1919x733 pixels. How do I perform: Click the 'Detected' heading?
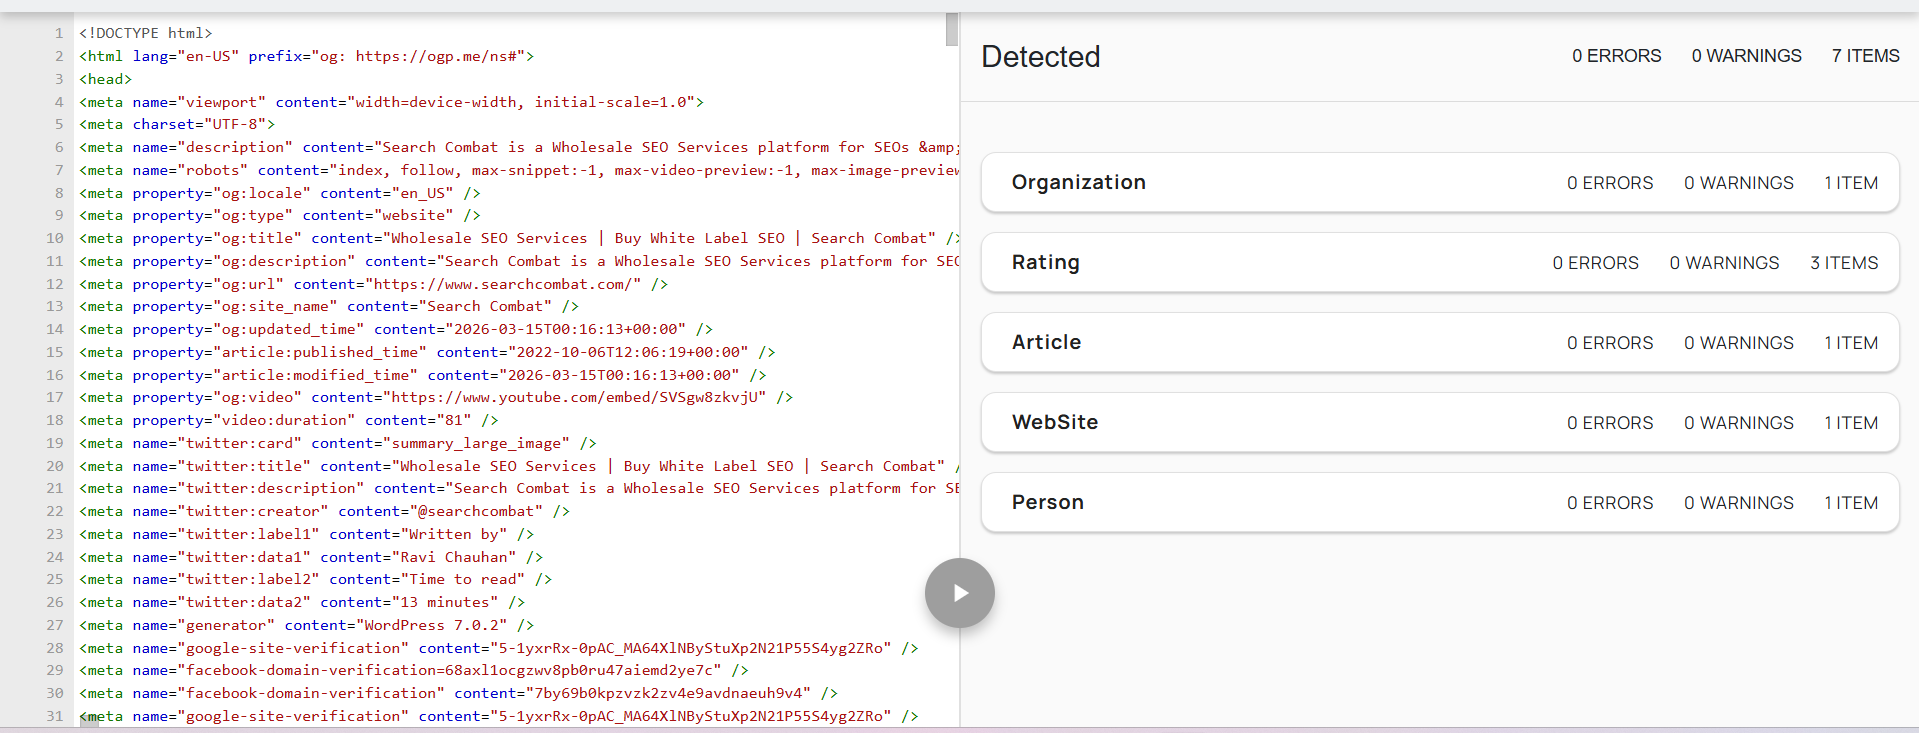click(1040, 57)
